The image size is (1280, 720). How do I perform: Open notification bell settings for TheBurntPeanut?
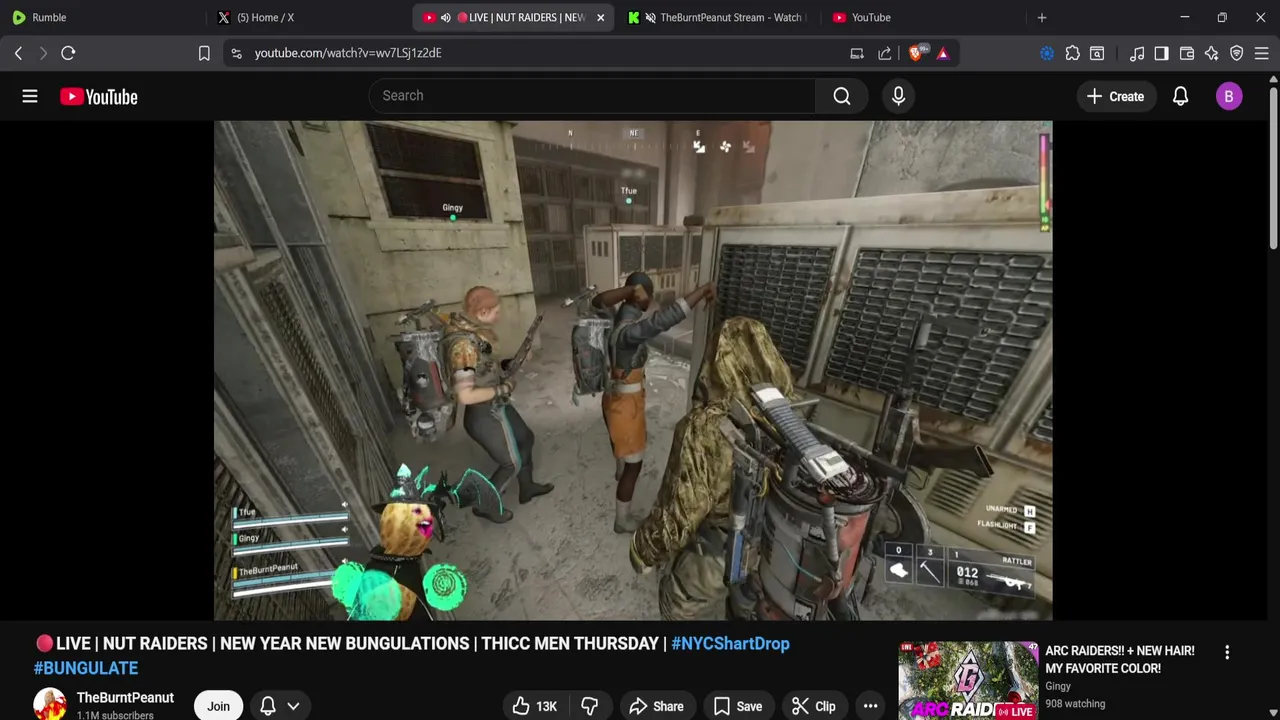(279, 706)
